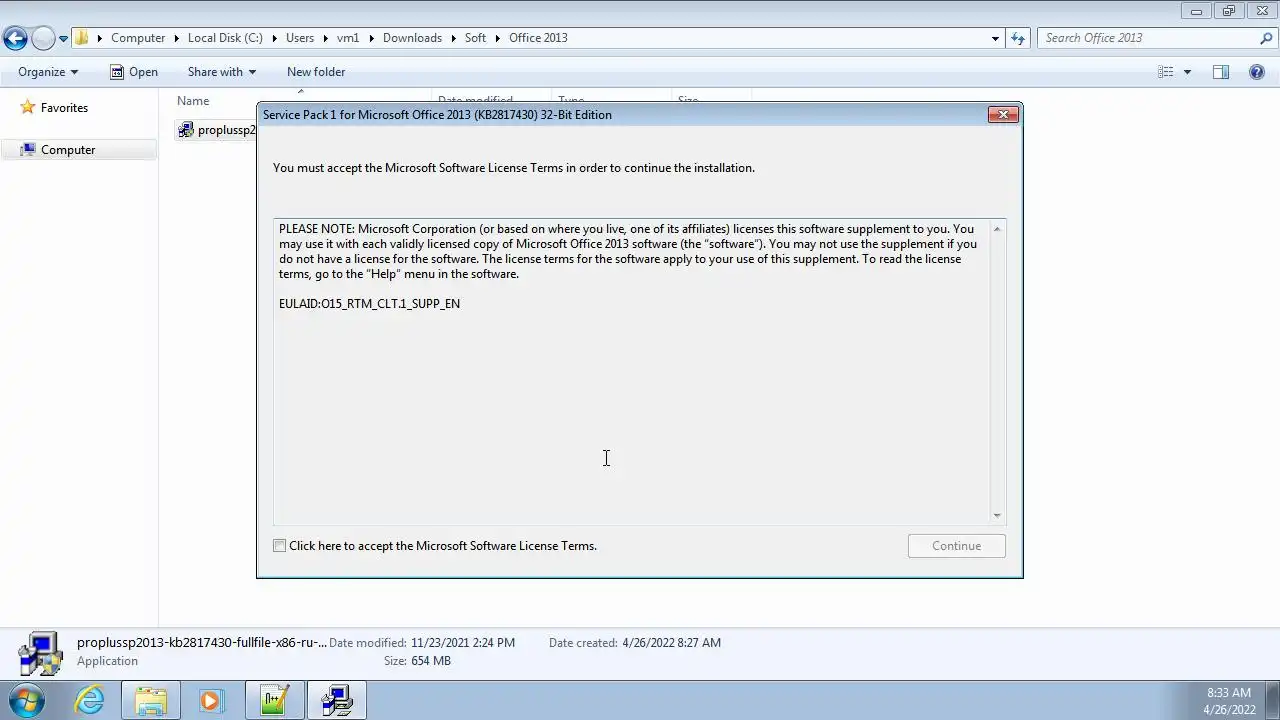
Task: Open Explorer help question mark icon
Action: pos(1257,72)
